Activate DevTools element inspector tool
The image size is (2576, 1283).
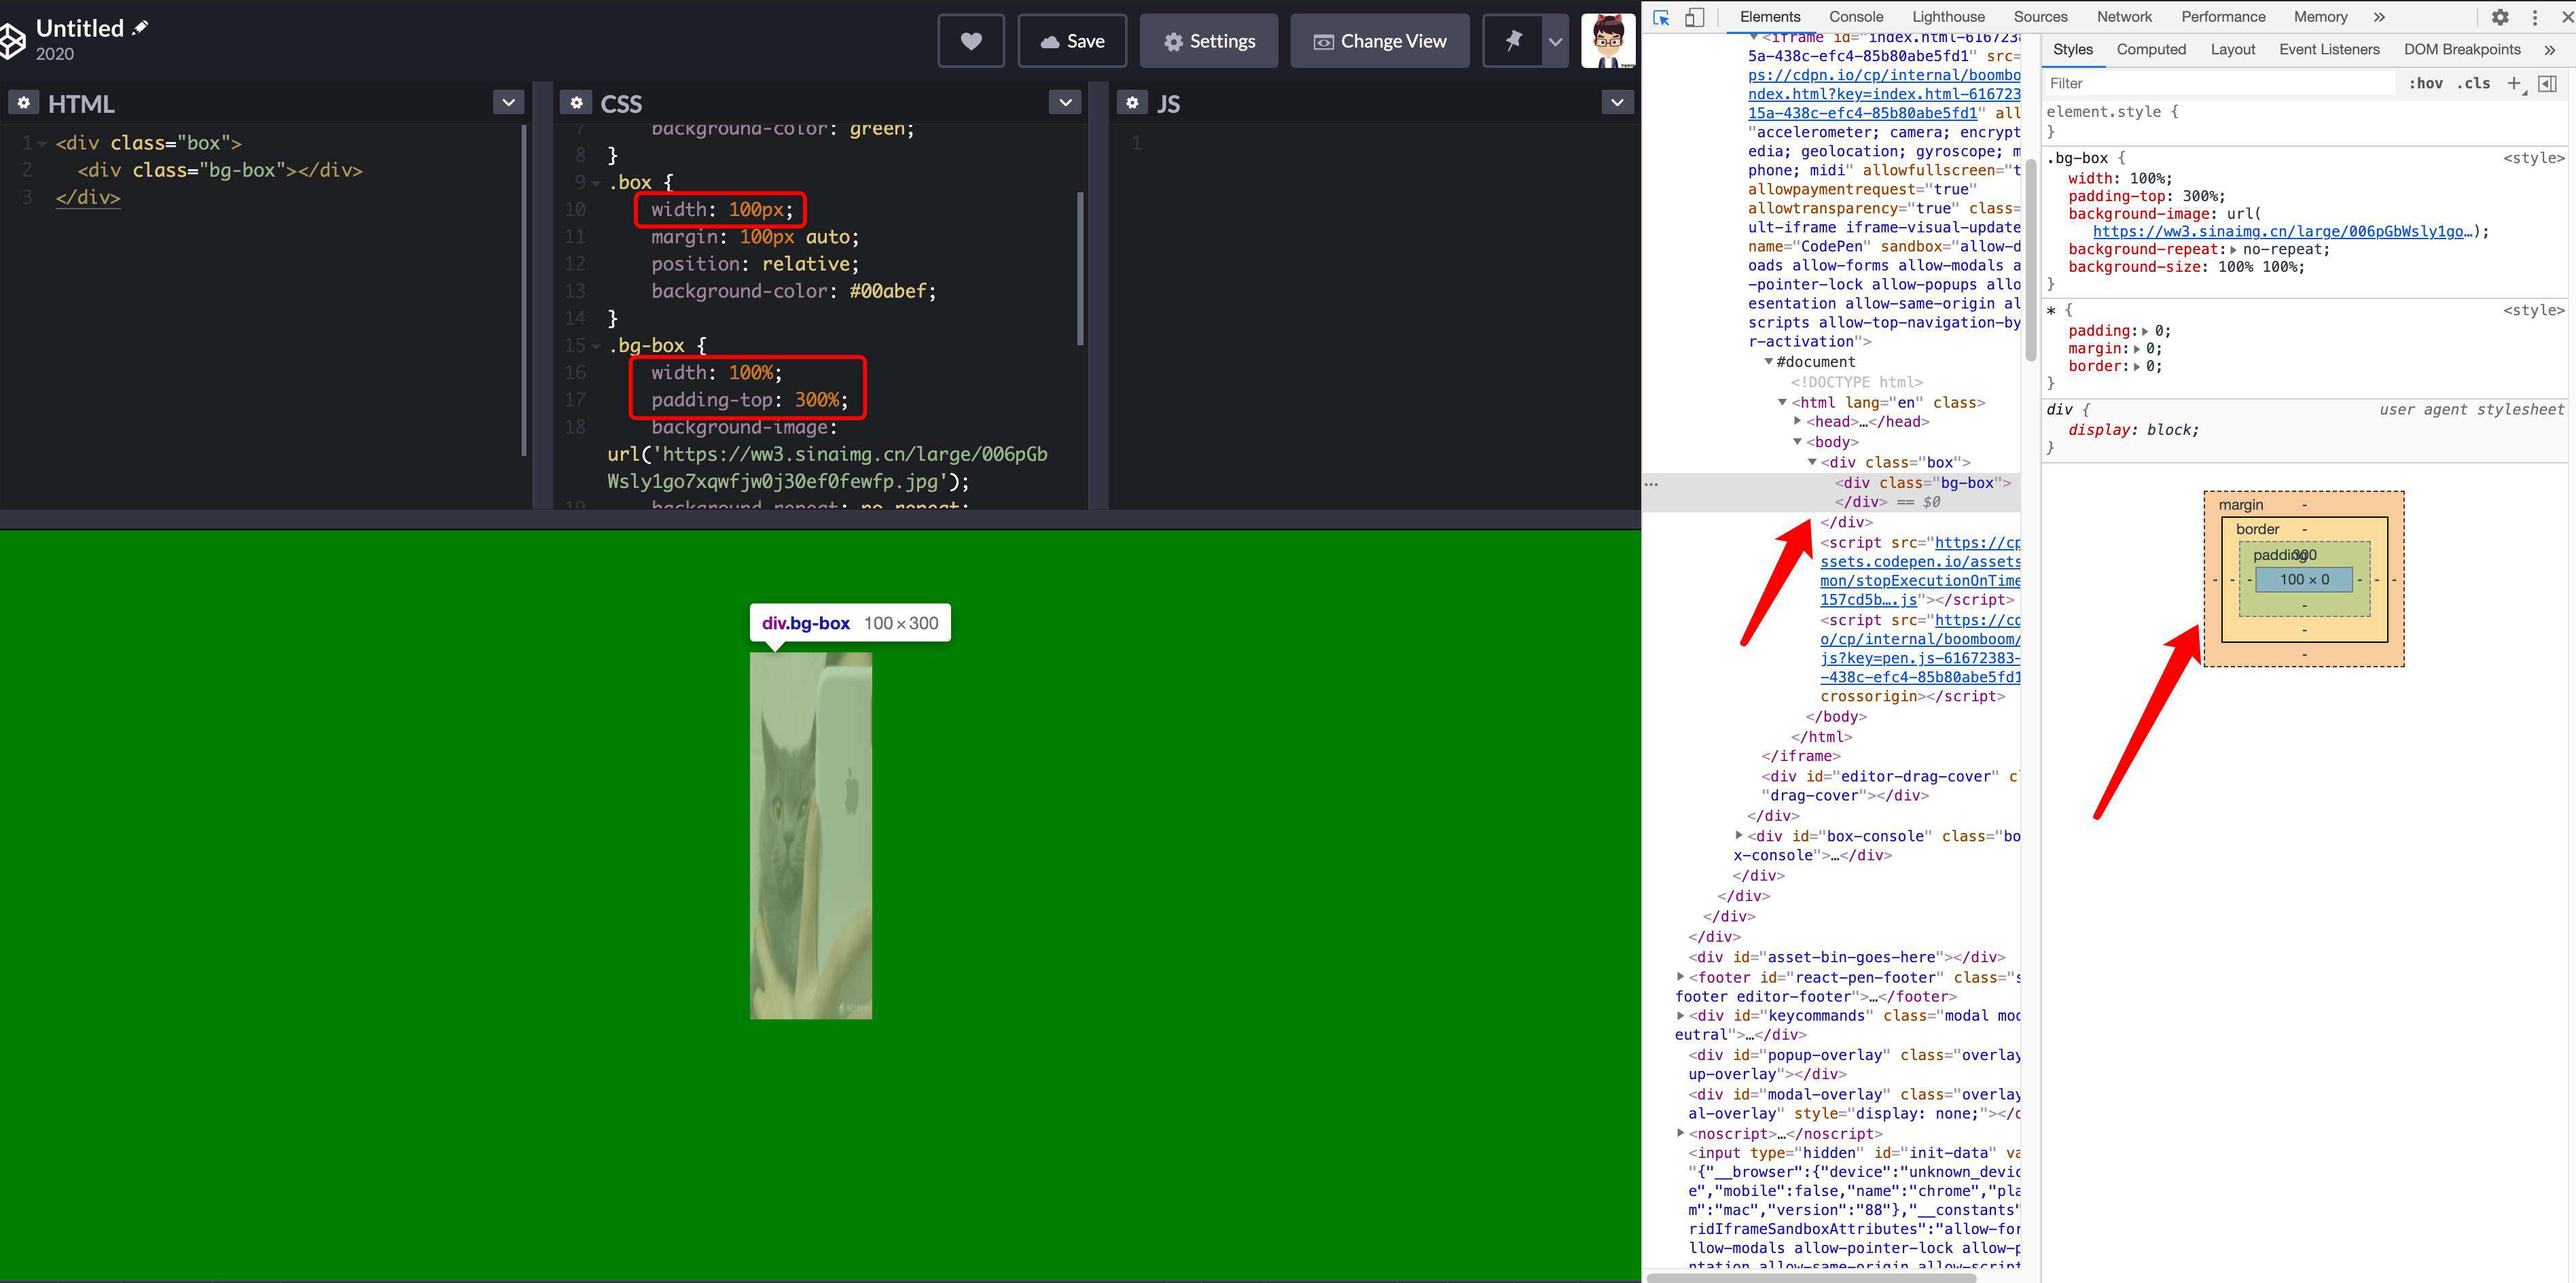tap(1662, 17)
